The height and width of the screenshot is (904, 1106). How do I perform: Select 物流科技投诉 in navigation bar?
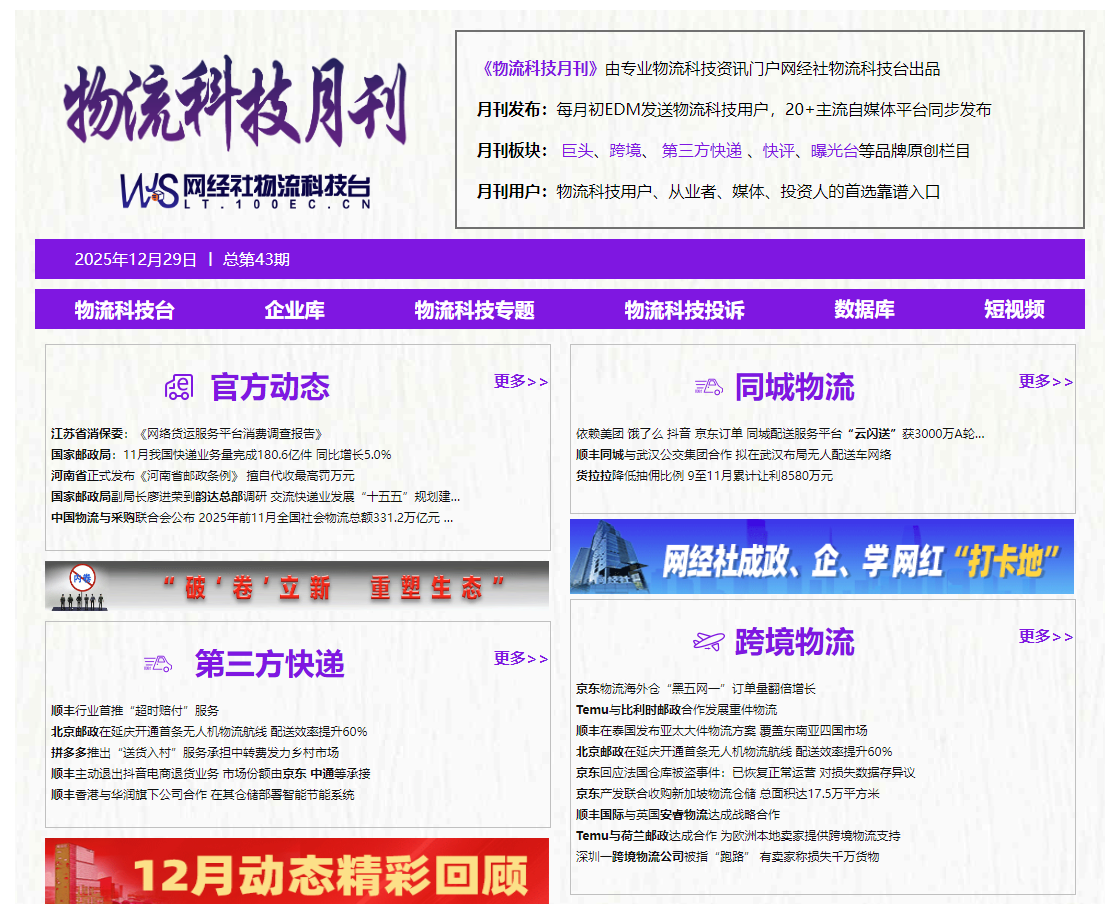pyautogui.click(x=684, y=310)
